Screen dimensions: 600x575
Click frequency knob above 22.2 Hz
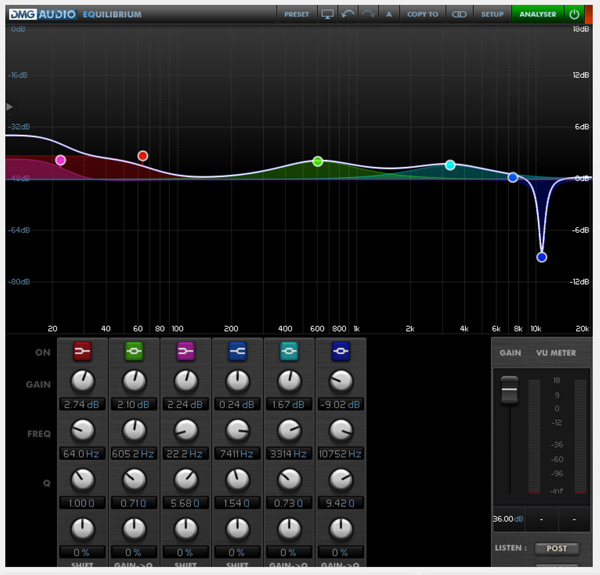(186, 430)
